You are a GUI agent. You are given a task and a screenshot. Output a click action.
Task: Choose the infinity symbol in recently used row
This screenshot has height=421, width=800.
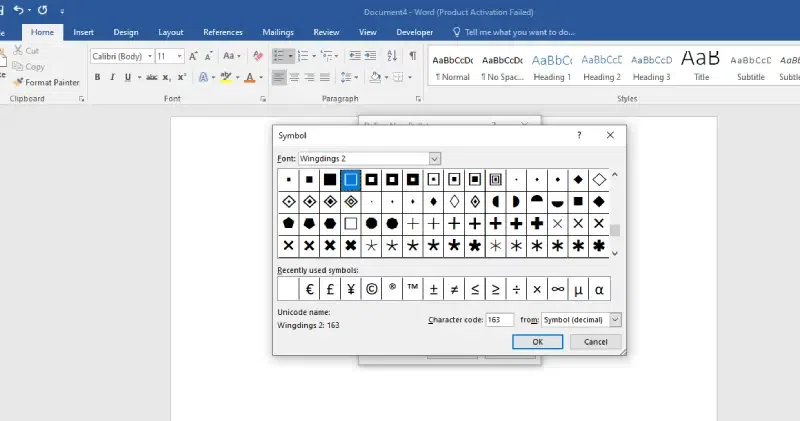557,290
